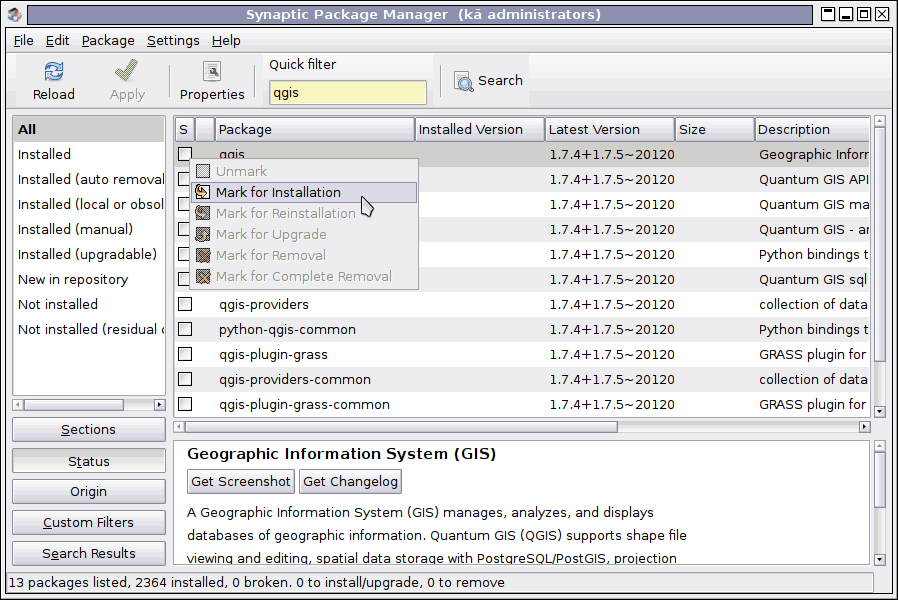This screenshot has width=898, height=600.
Task: Focus the Quick filter text field
Action: click(348, 93)
